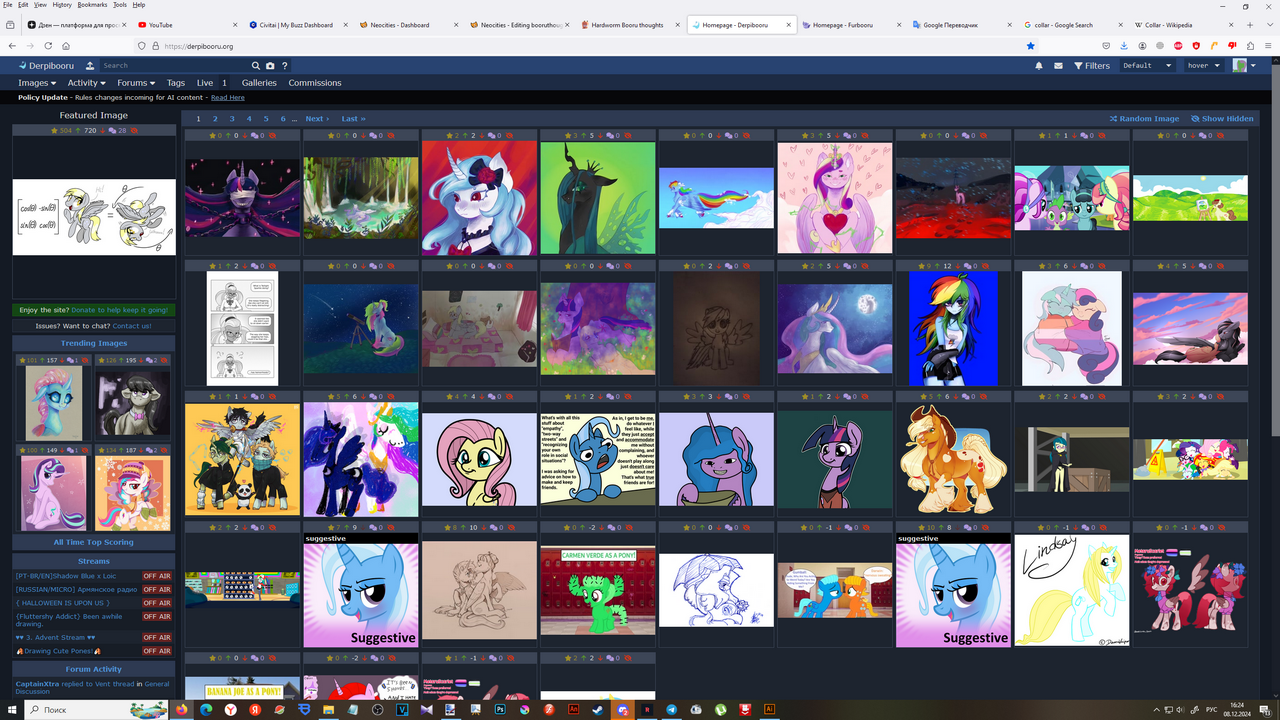Open comments icon on the Featured Image
Screen dimensions: 1280x720
coord(114,130)
